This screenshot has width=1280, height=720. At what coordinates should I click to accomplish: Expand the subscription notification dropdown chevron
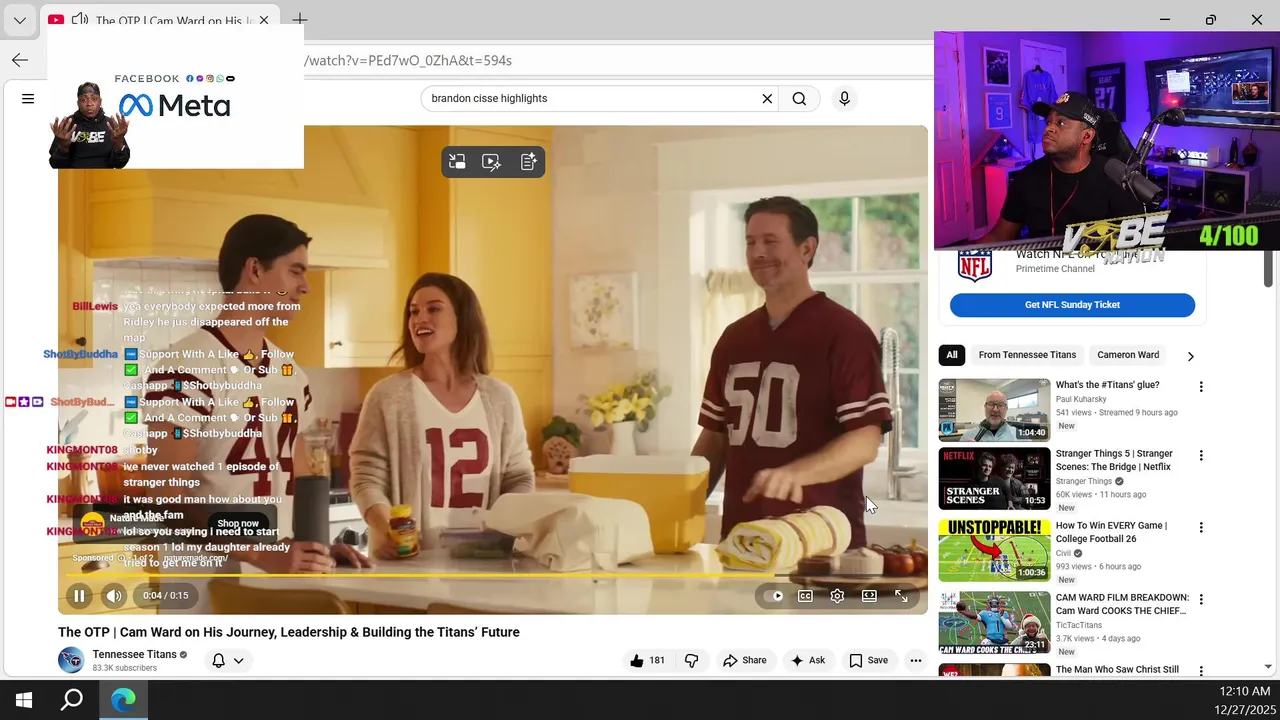238,661
